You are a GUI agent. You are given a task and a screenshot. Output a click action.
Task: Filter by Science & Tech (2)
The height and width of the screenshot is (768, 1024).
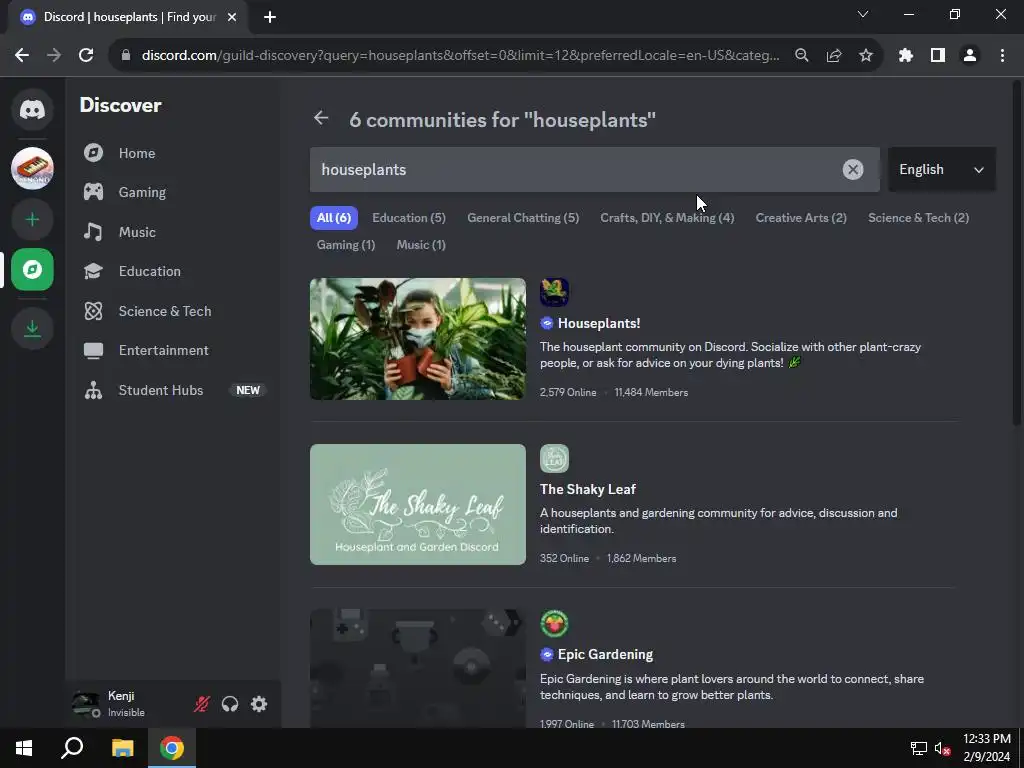(x=918, y=217)
